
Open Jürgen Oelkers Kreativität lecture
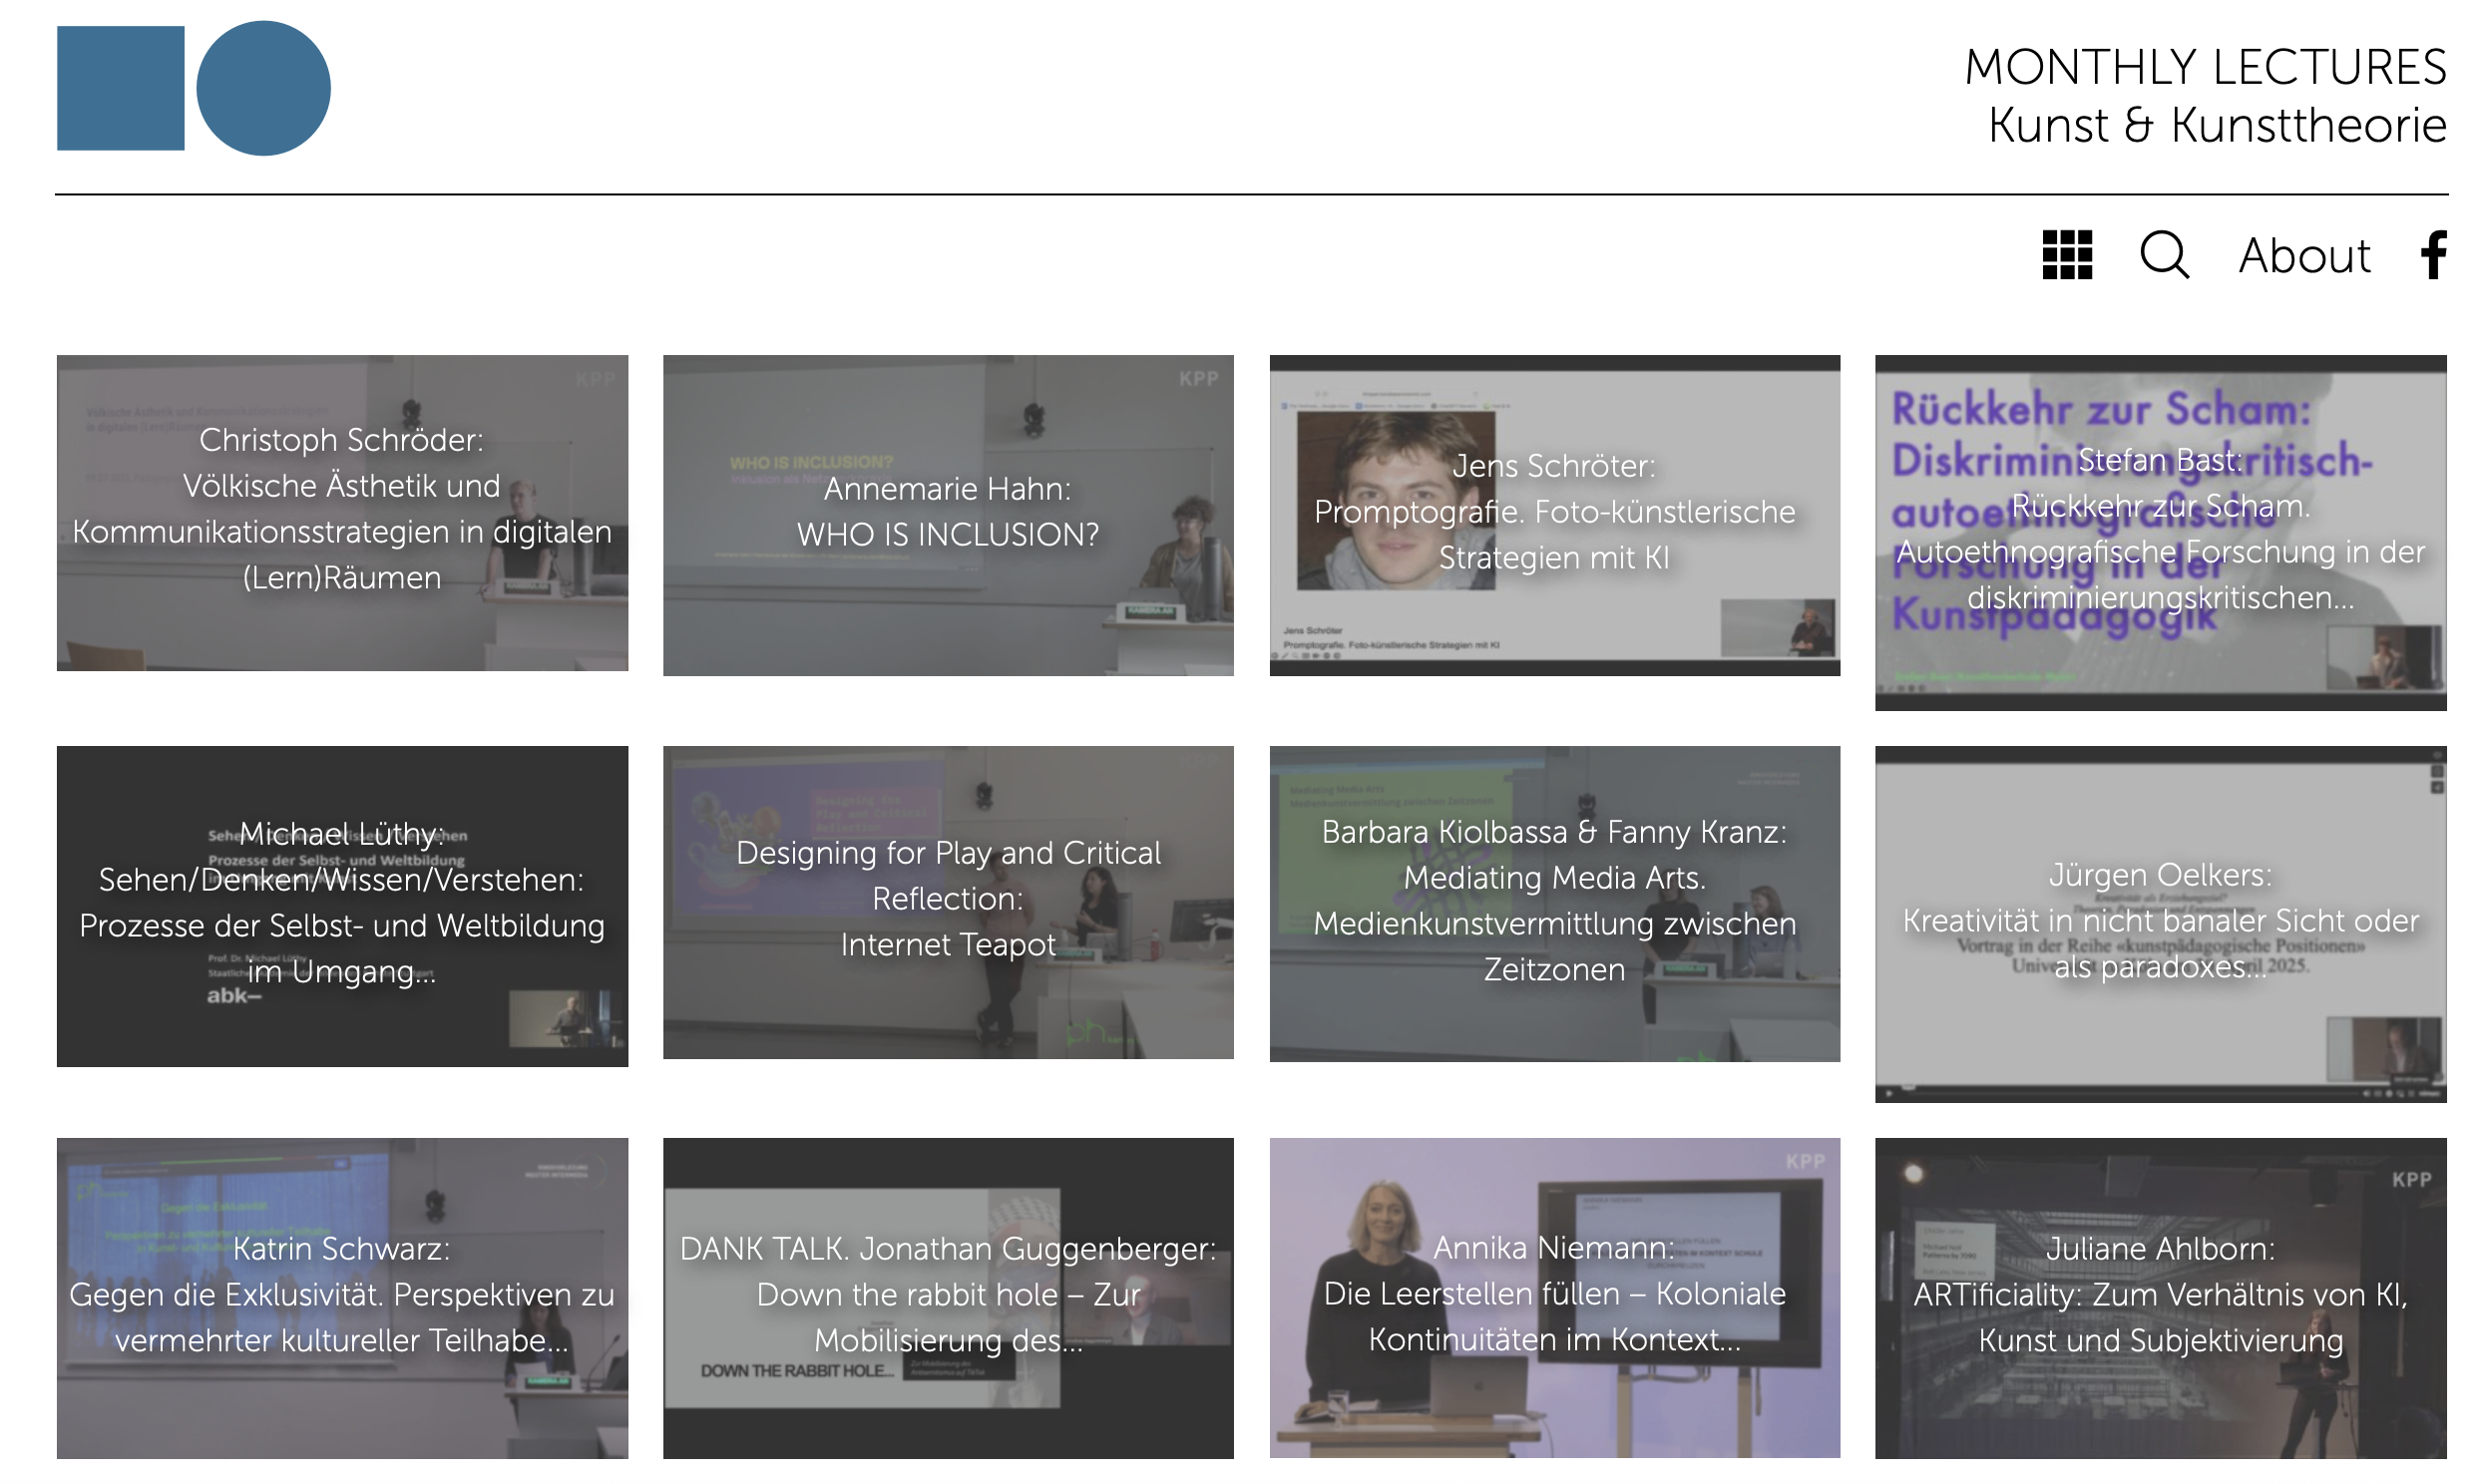click(2160, 923)
